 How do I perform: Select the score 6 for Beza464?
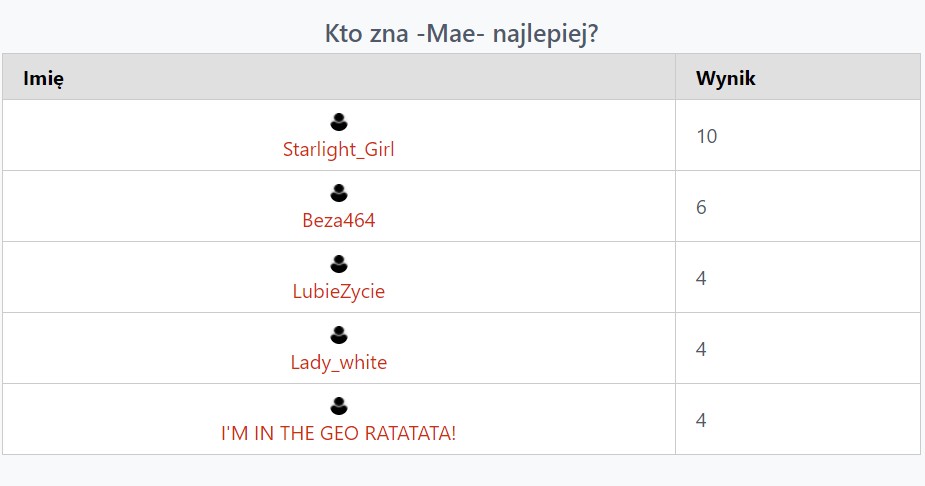(702, 207)
